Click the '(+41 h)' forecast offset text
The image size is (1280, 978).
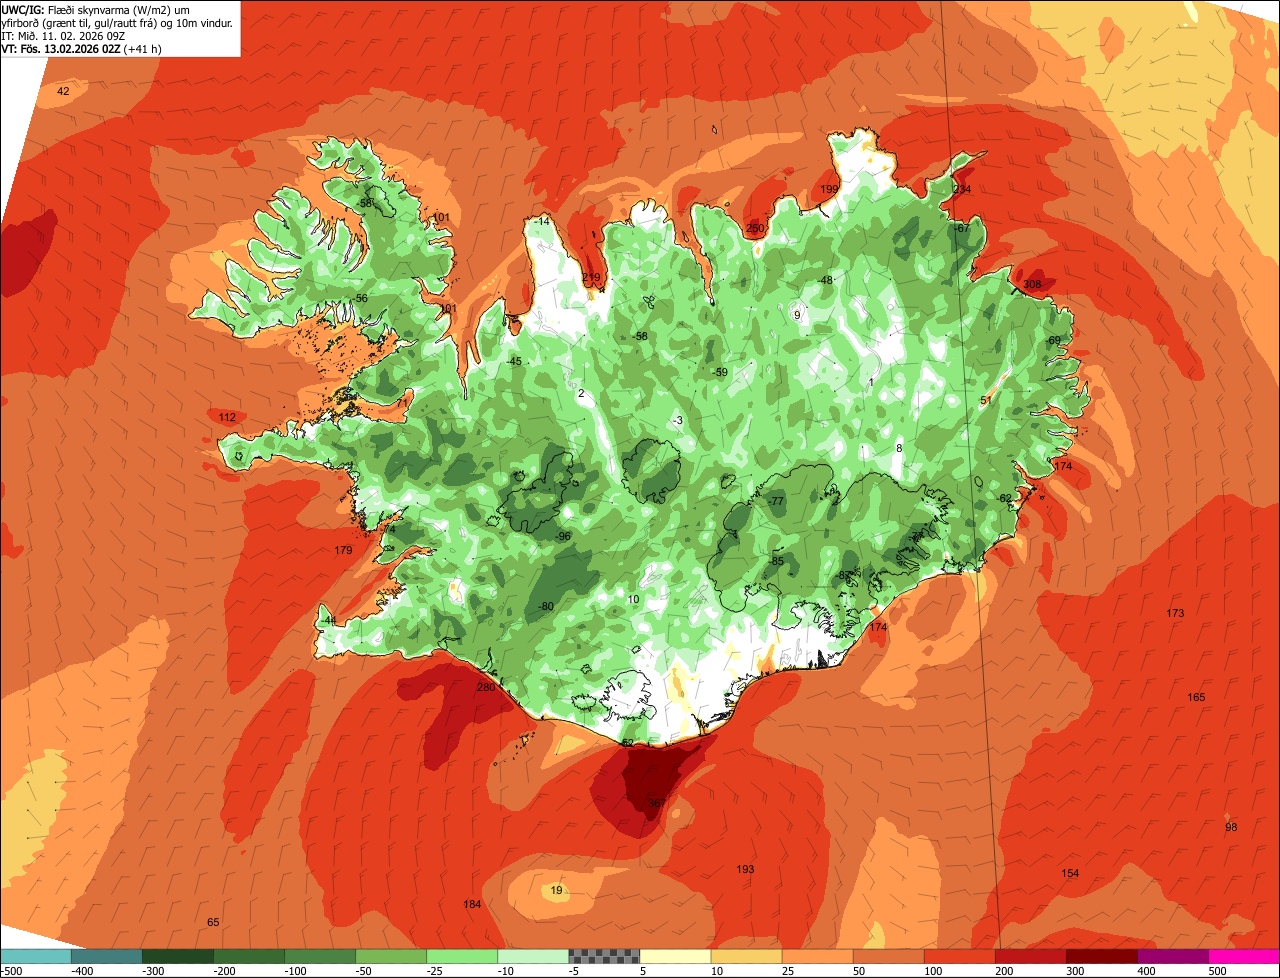[144, 48]
